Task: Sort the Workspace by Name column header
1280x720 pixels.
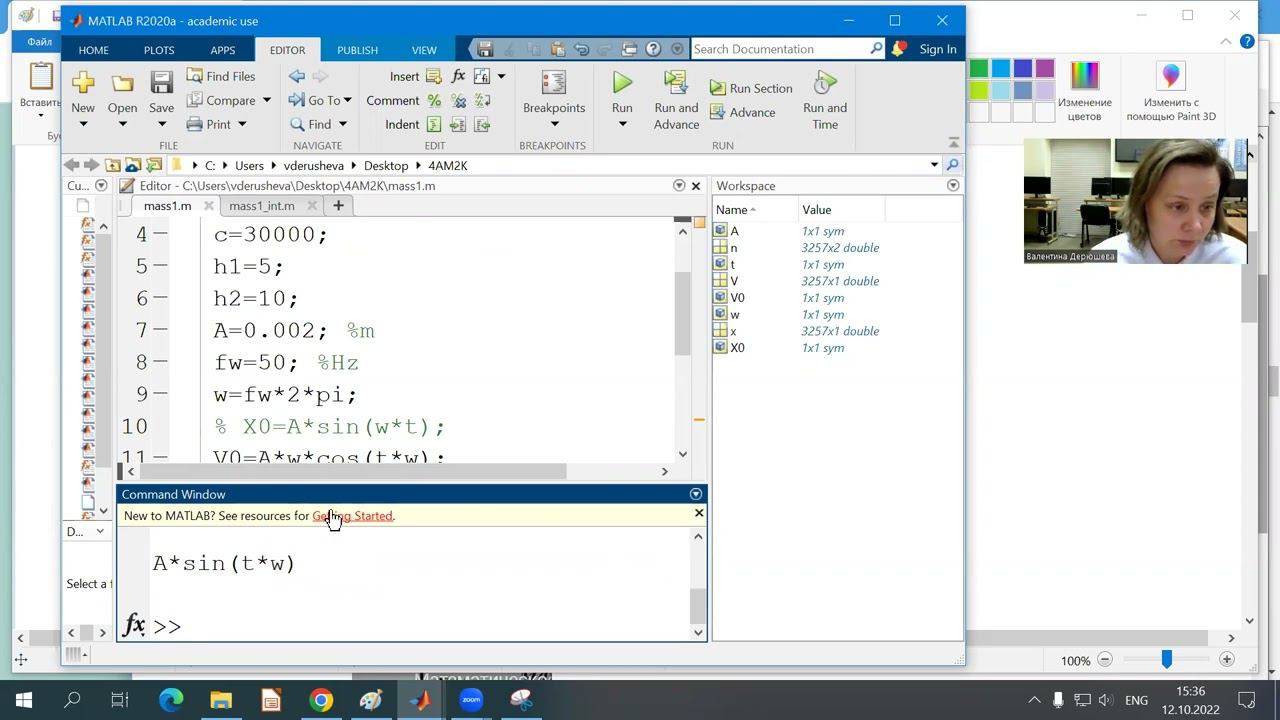Action: click(754, 210)
